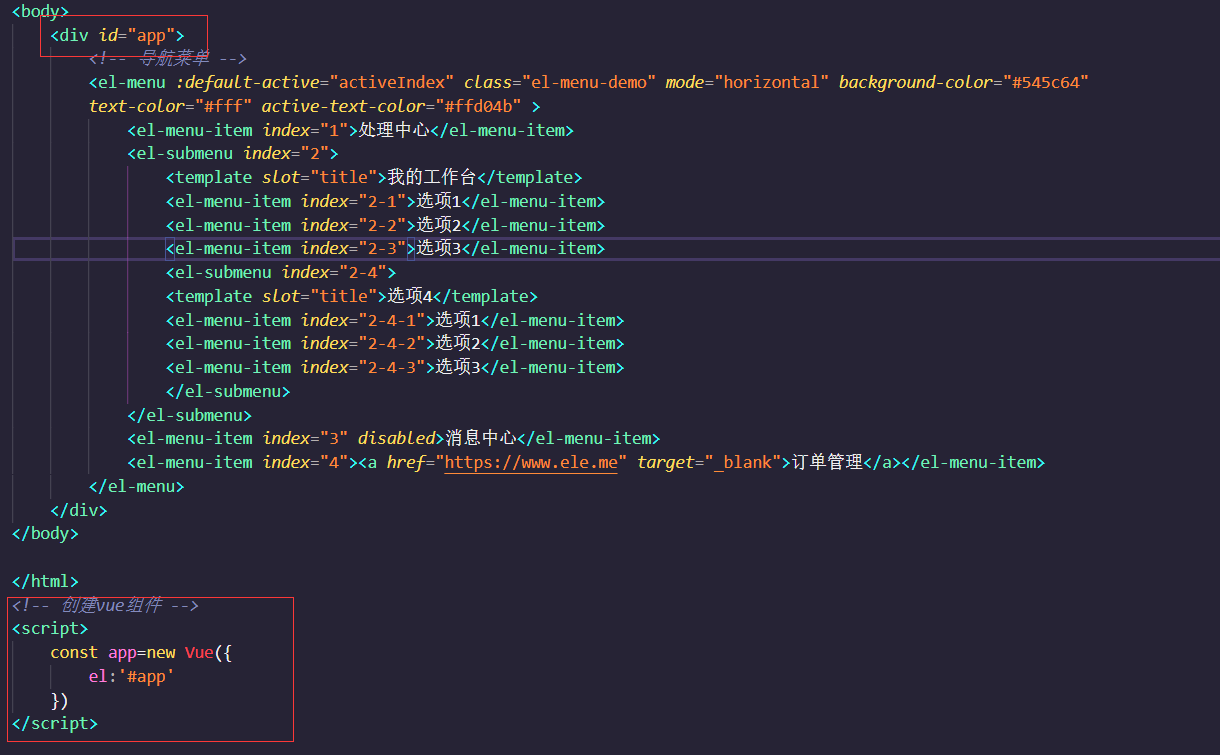Click the closing </script> tag

(55, 723)
